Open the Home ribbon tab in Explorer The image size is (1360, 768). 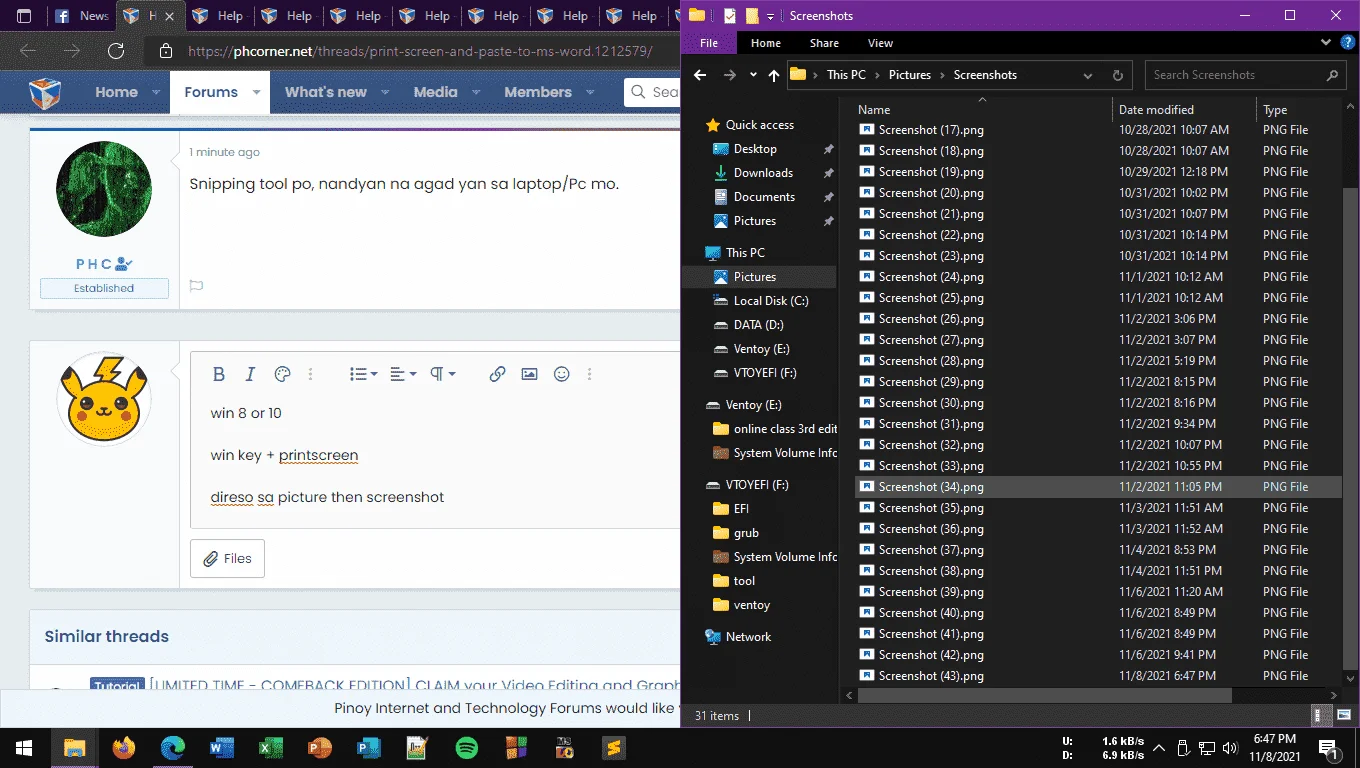point(766,43)
